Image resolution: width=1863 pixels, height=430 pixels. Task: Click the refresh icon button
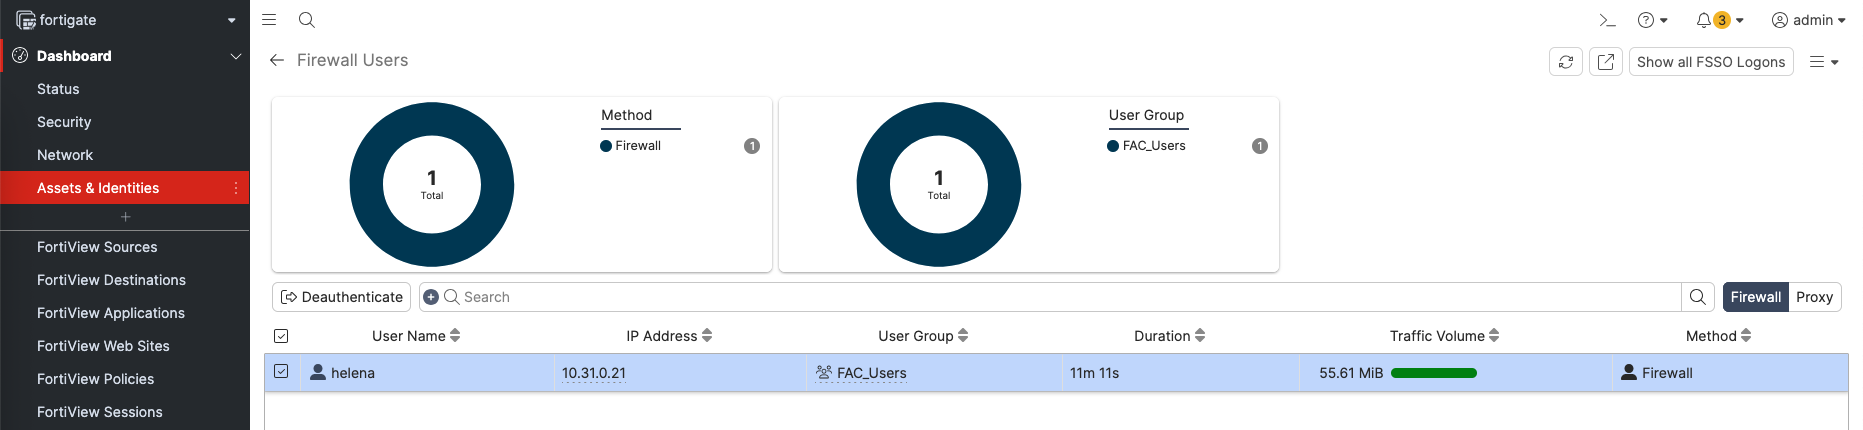[1566, 62]
